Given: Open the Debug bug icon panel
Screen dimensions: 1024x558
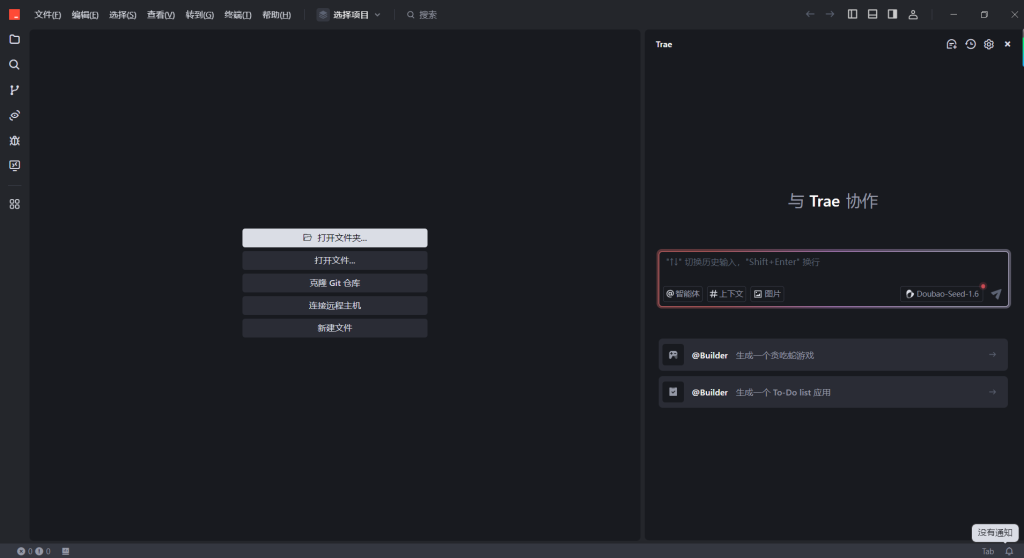Looking at the screenshot, I should [x=14, y=140].
